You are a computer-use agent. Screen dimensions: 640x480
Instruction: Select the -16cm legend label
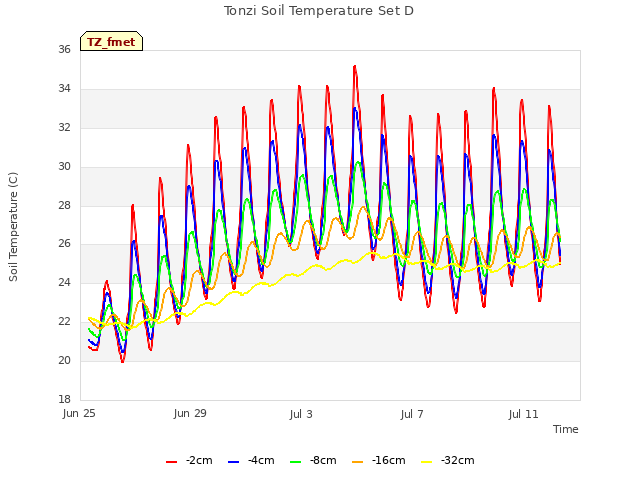tap(389, 460)
